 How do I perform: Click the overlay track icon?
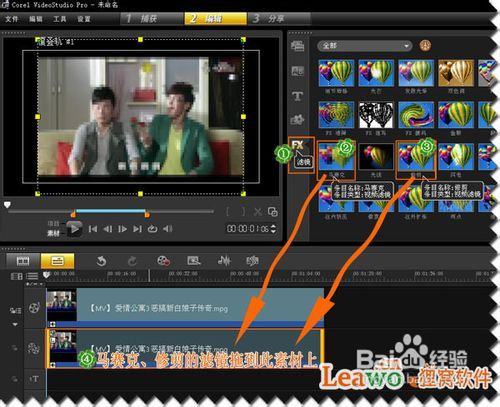(x=34, y=348)
